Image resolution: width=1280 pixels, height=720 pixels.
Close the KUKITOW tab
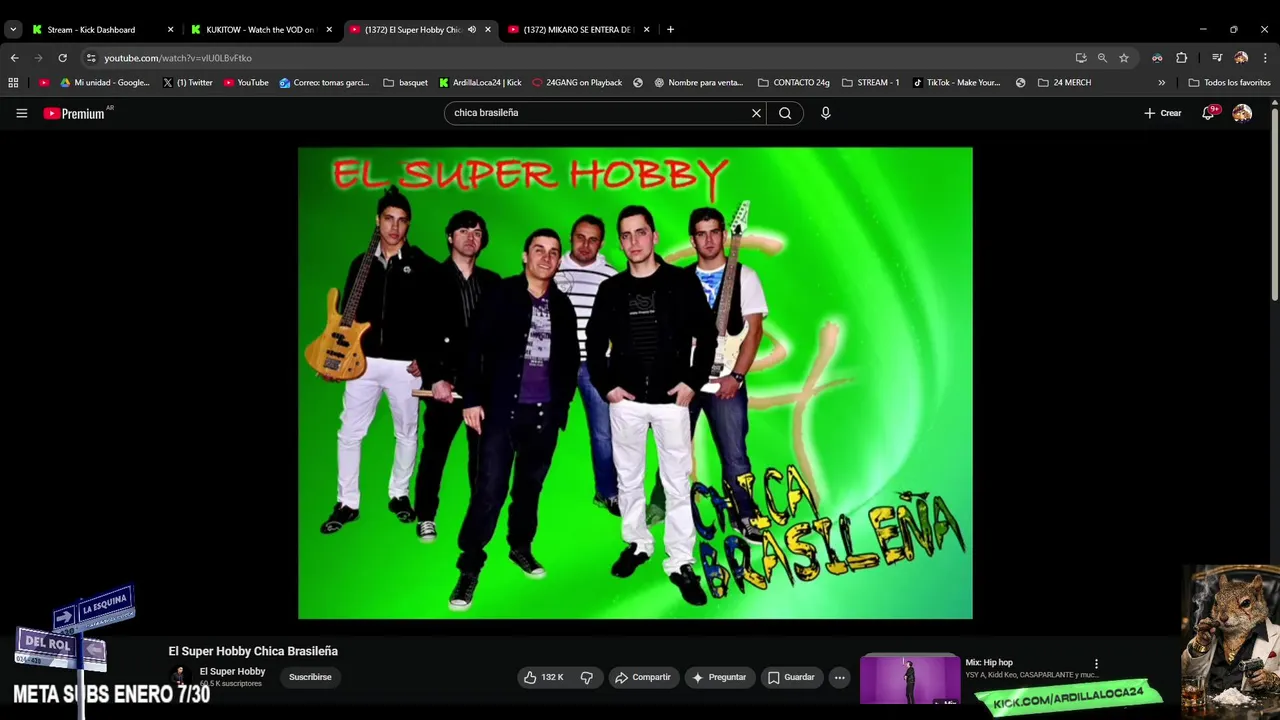[x=329, y=30]
